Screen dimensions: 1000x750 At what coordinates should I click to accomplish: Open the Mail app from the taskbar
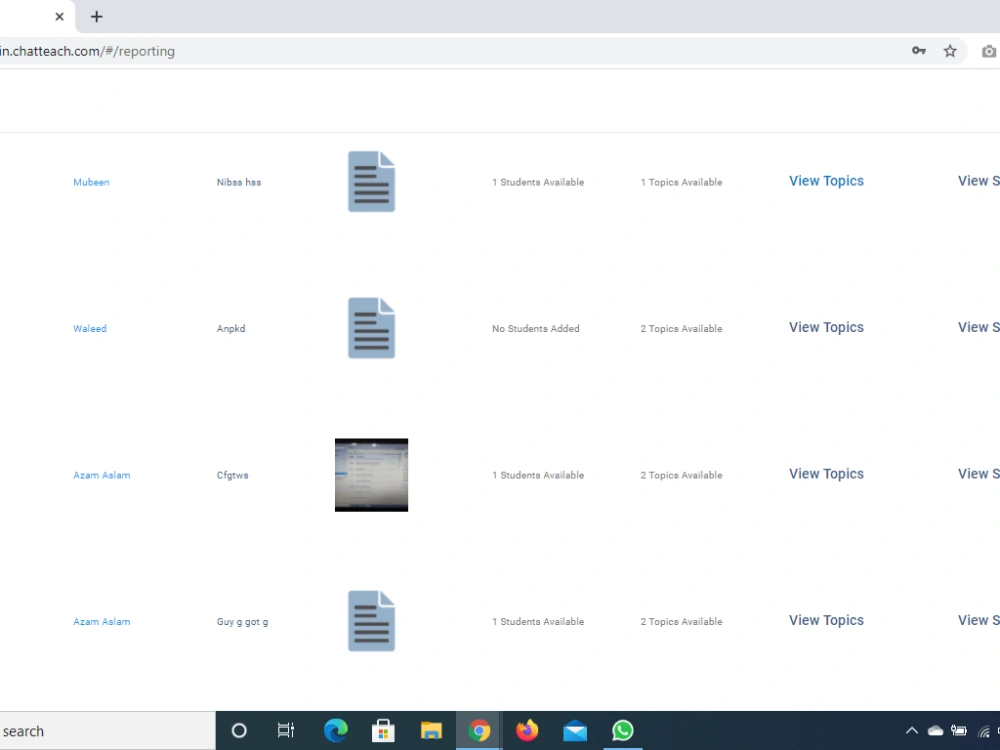tap(575, 730)
